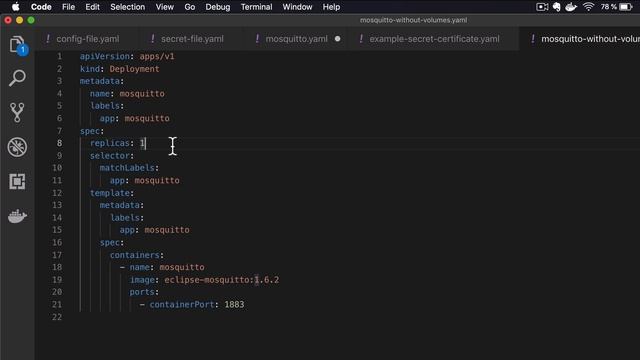Place cursor on 'replicas: 1' line
Viewport: 640px width, 360px height.
118,143
